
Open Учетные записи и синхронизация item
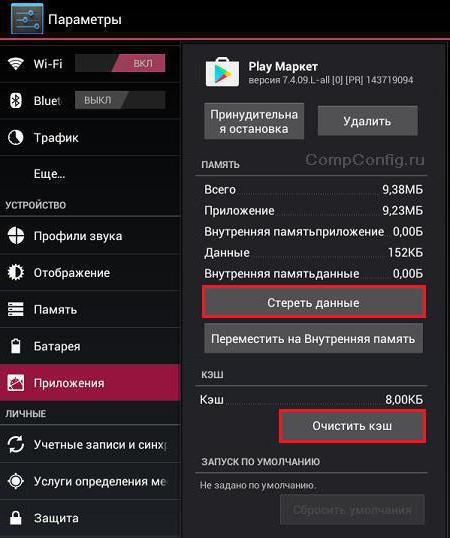click(x=90, y=444)
